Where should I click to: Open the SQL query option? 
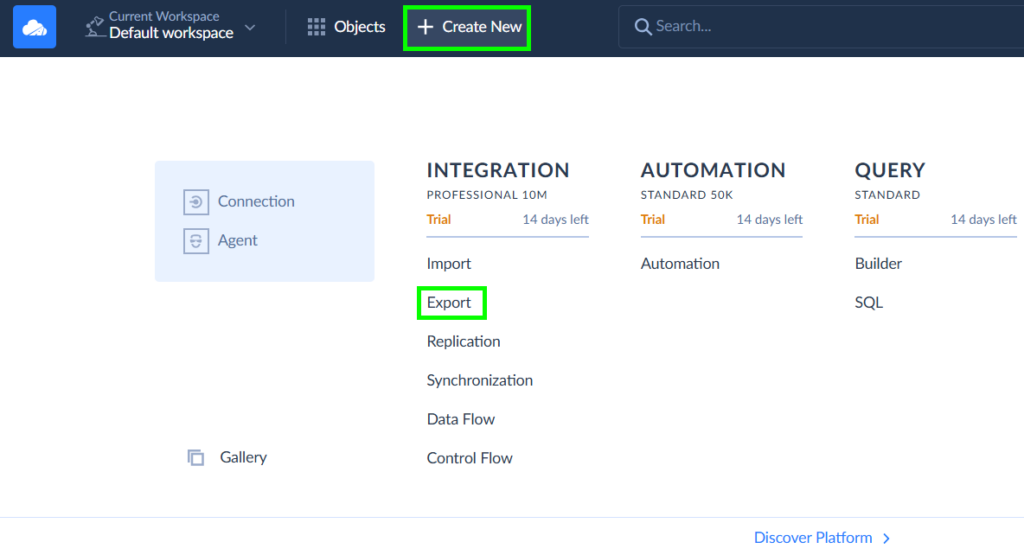(x=868, y=303)
